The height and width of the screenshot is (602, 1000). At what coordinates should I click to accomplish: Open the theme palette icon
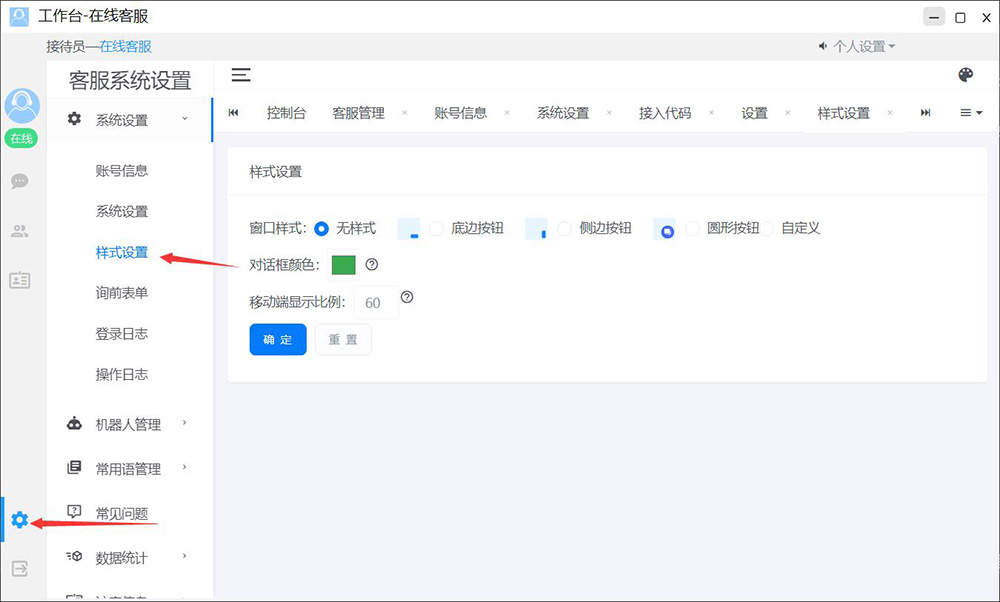pyautogui.click(x=965, y=75)
